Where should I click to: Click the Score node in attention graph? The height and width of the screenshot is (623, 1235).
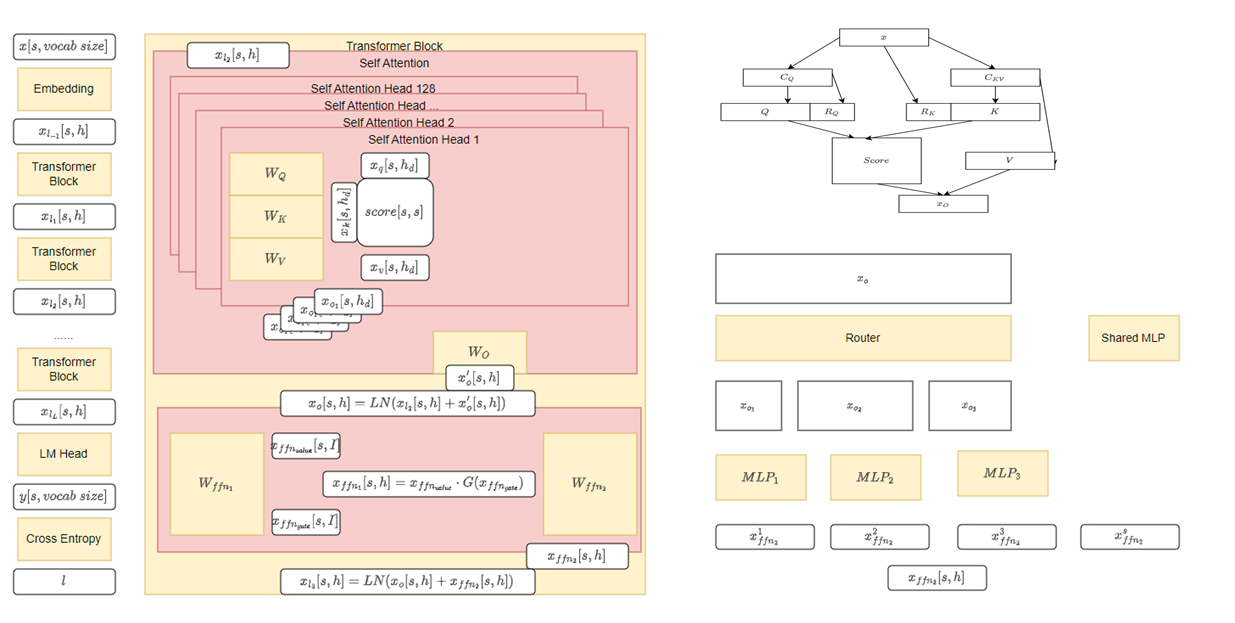click(x=876, y=161)
